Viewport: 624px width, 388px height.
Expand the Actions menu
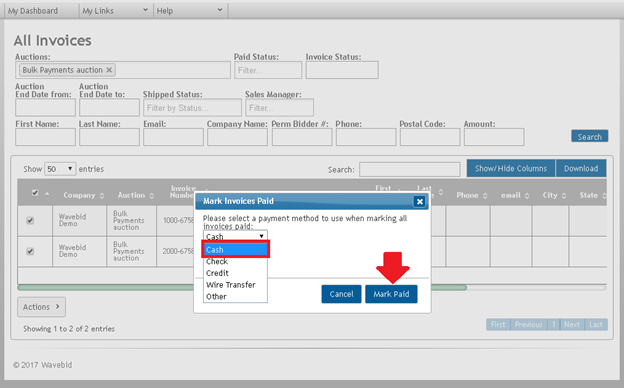tap(41, 307)
